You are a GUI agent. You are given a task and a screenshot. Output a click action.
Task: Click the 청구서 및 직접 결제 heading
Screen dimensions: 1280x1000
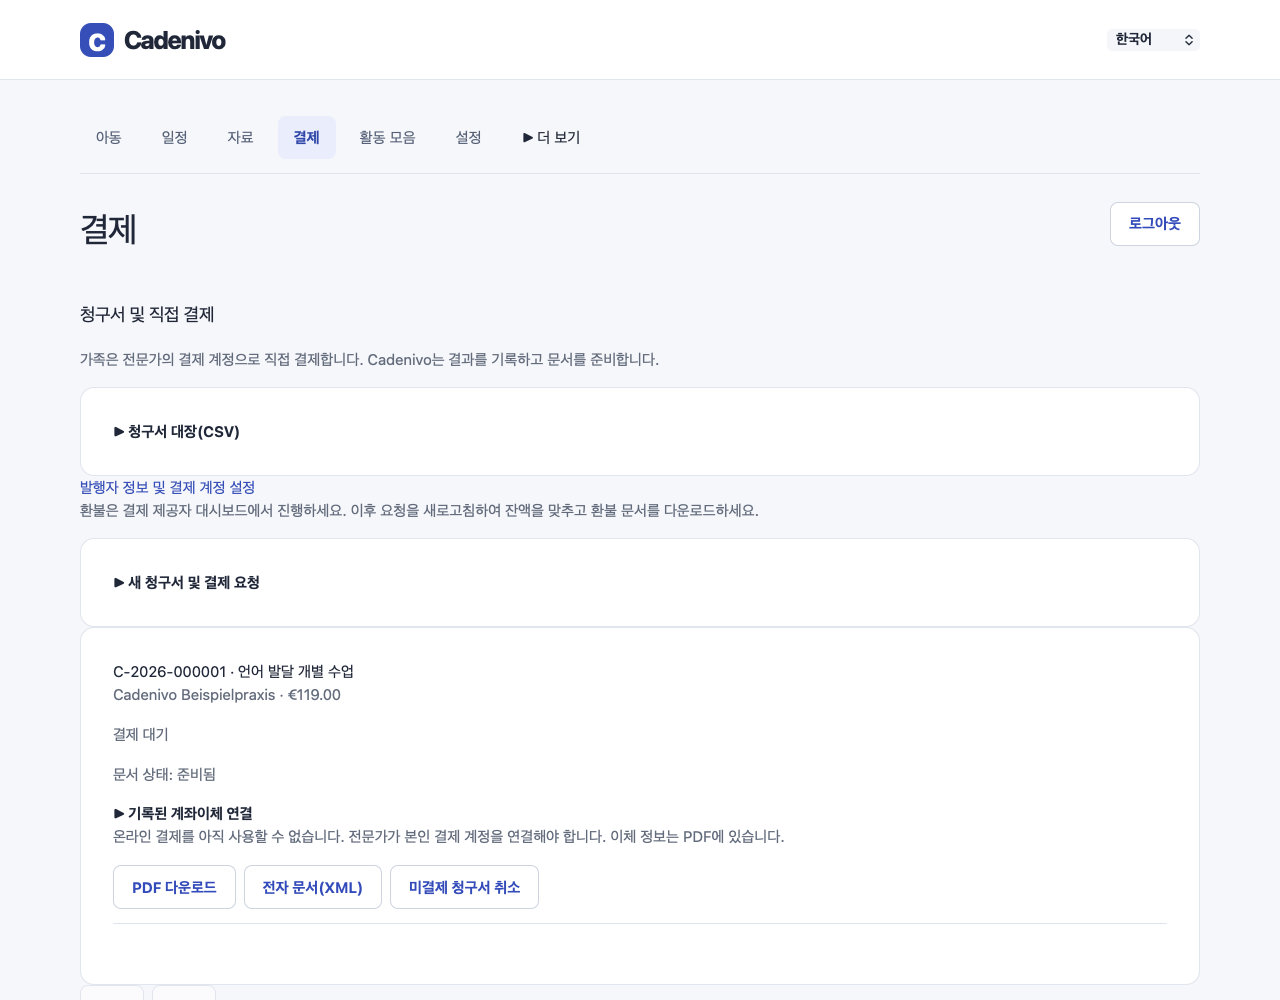coord(147,314)
